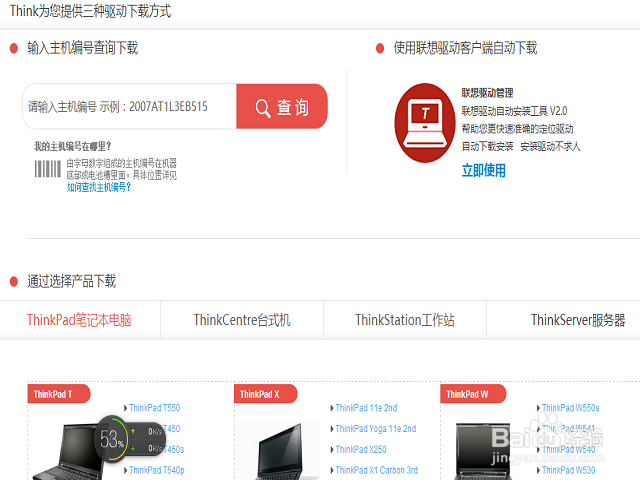Open the ThinkPad T550 link
Viewport: 640px width, 480px height.
(x=154, y=408)
